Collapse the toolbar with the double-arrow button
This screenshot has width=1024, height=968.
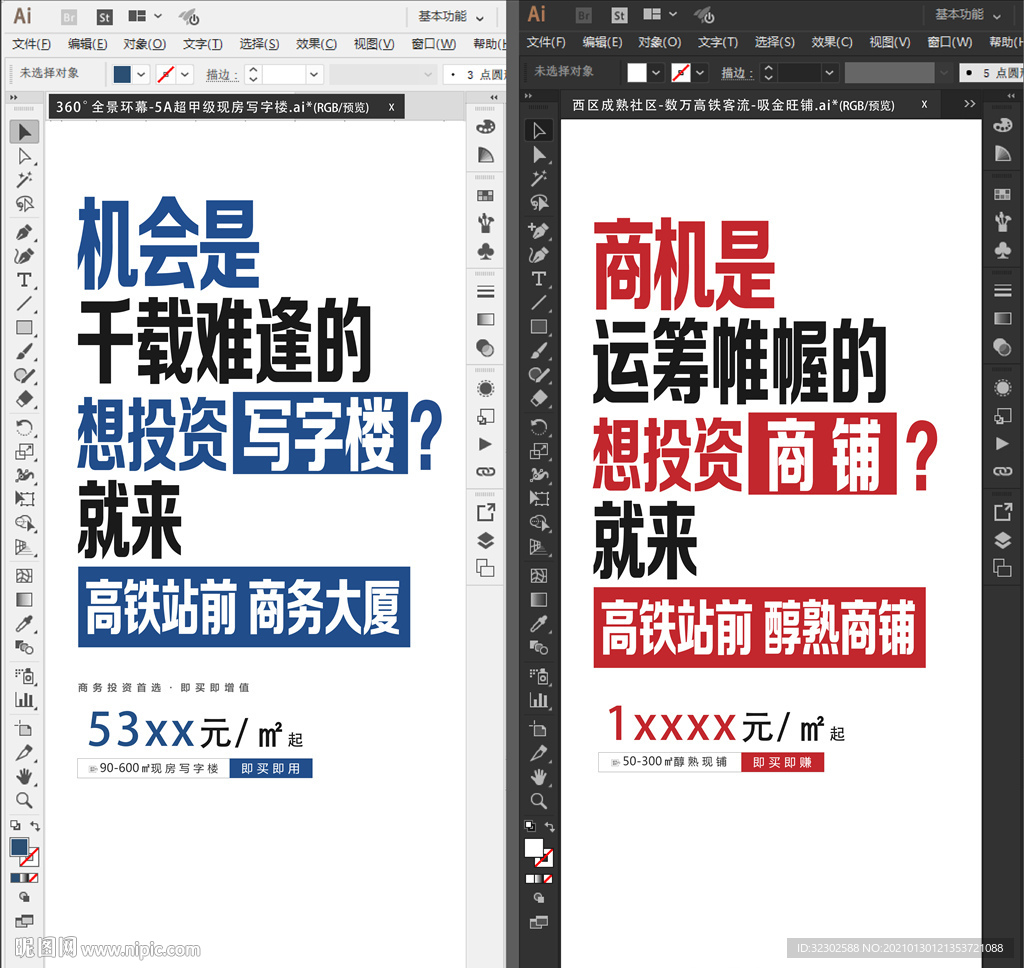click(x=12, y=98)
